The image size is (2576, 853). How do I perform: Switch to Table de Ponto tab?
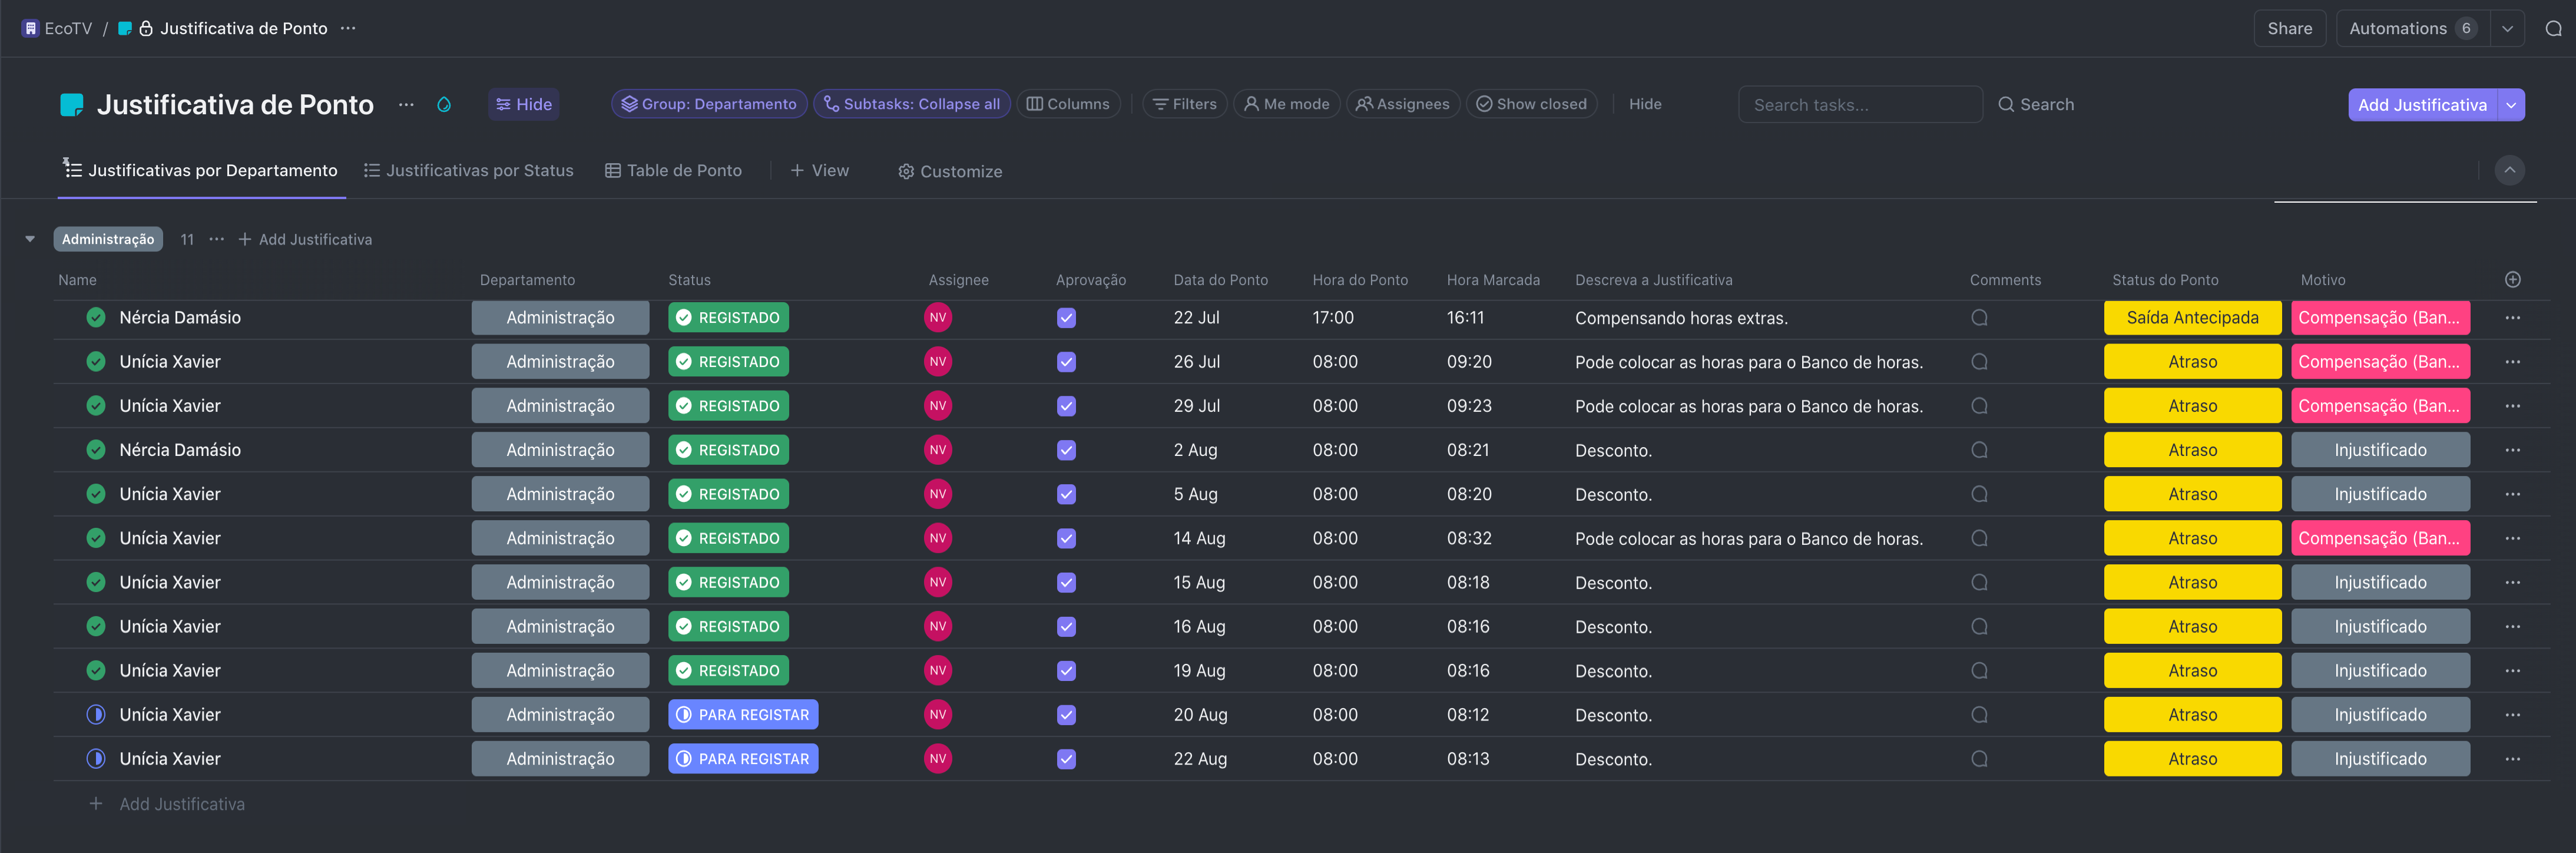coord(673,171)
